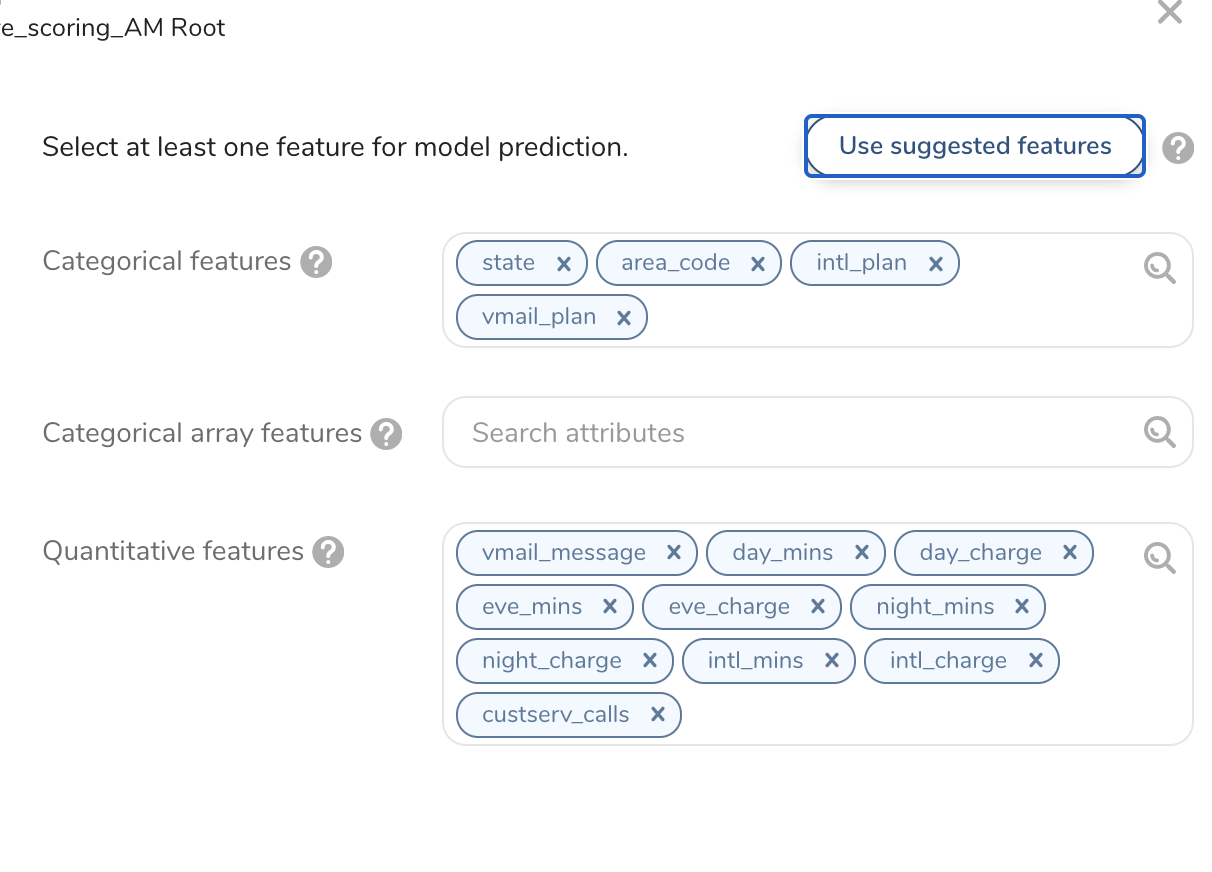Click search icon in Quantitative features box
Viewport: 1212px width, 872px height.
tap(1159, 558)
